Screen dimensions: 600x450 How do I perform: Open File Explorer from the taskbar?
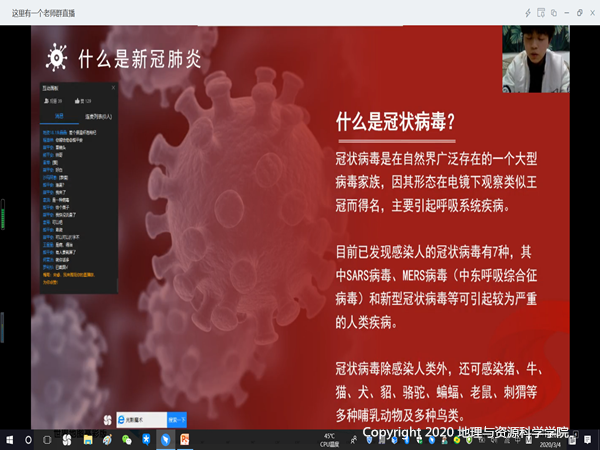click(88, 439)
